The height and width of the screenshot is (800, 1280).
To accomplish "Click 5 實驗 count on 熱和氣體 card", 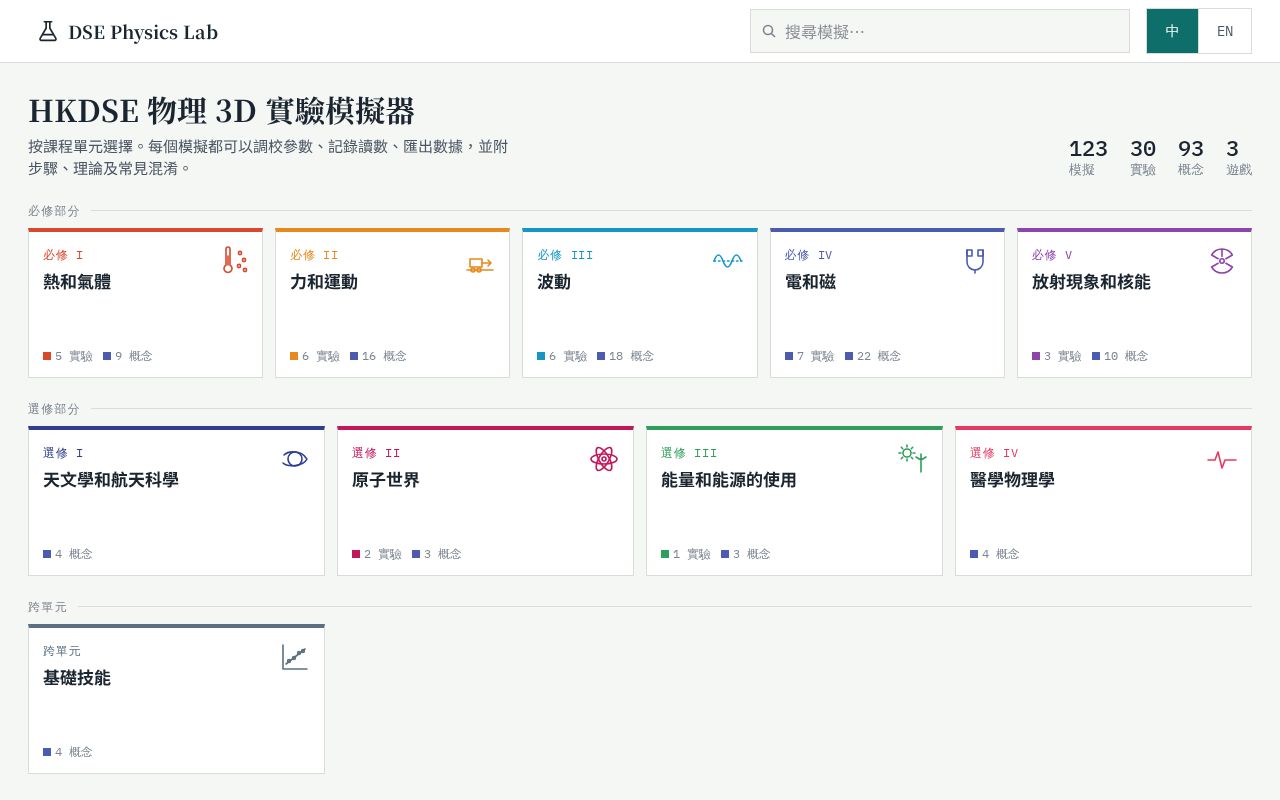I will click(68, 356).
